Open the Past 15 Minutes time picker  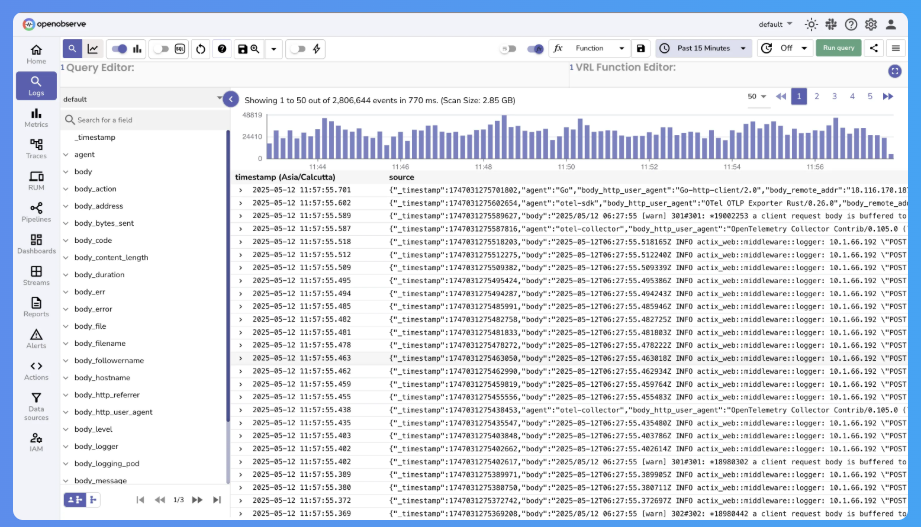point(703,48)
